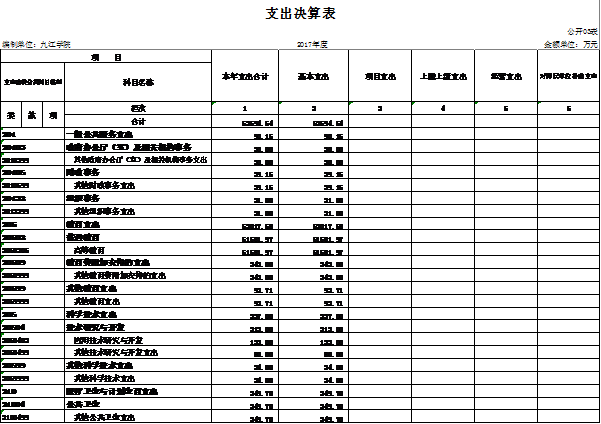This screenshot has width=601, height=424.
Task: Click the 其他公共卫生支出 cell
Action: click(138, 417)
